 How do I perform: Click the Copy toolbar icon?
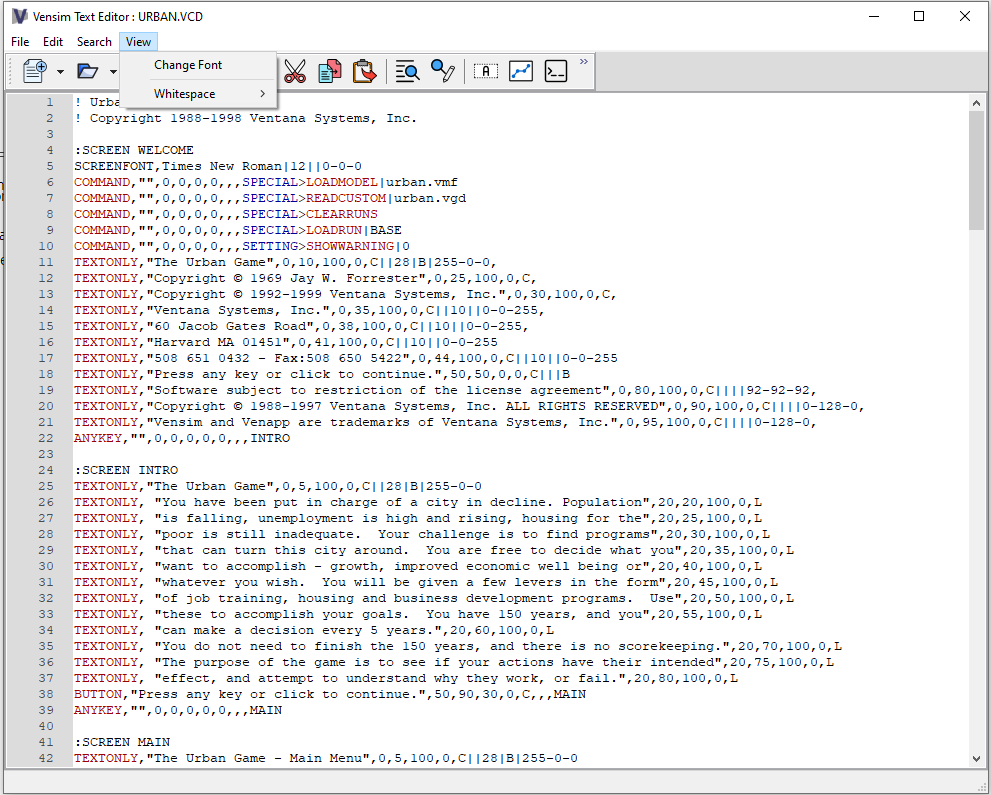(x=329, y=71)
